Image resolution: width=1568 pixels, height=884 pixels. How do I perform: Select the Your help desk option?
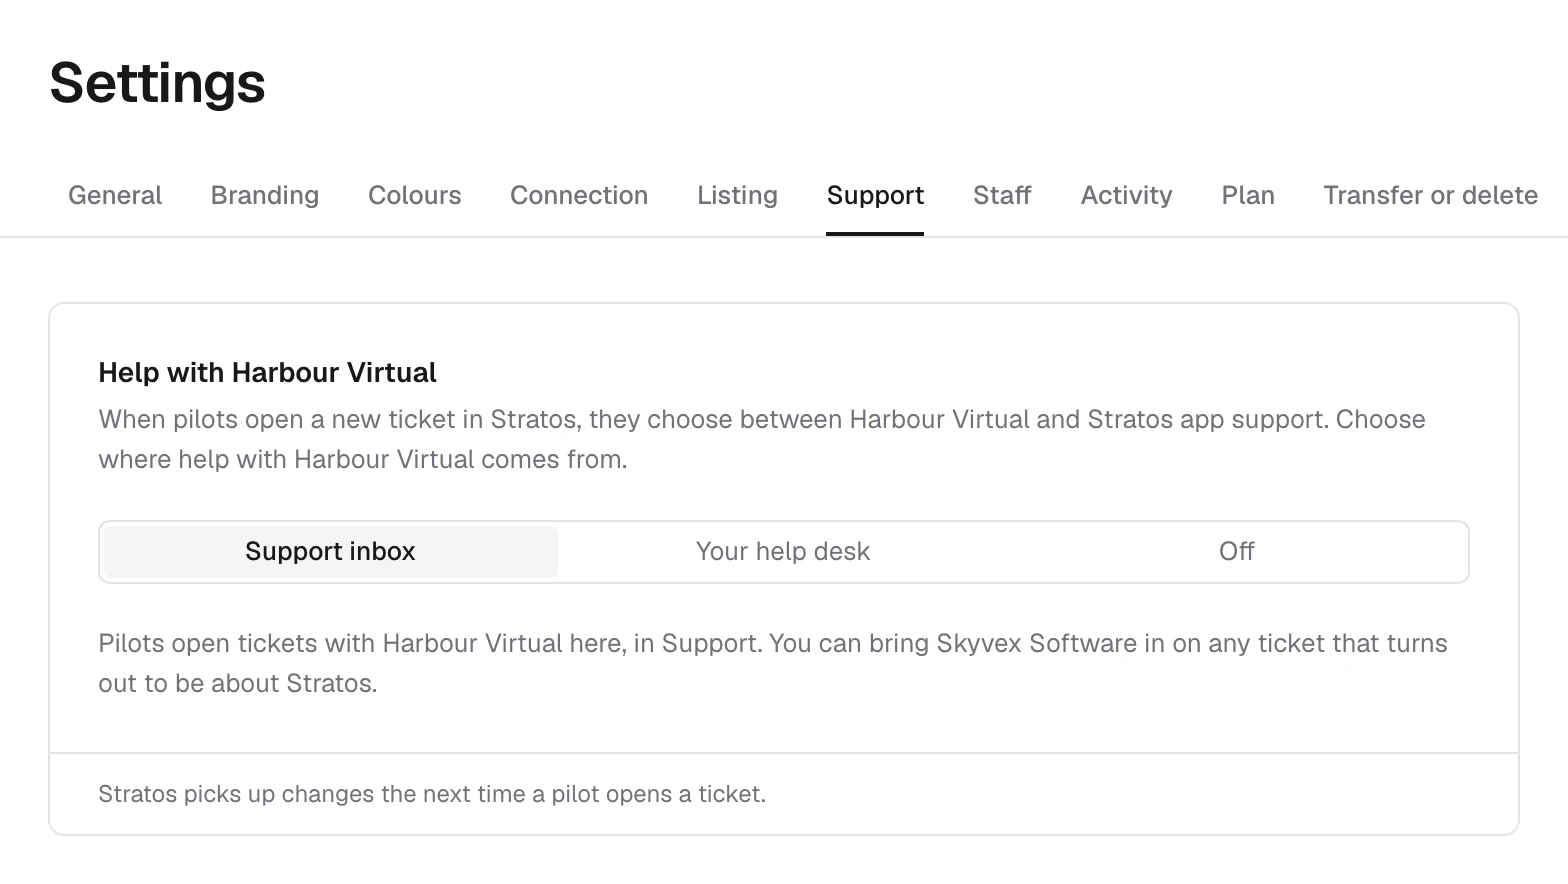point(783,552)
